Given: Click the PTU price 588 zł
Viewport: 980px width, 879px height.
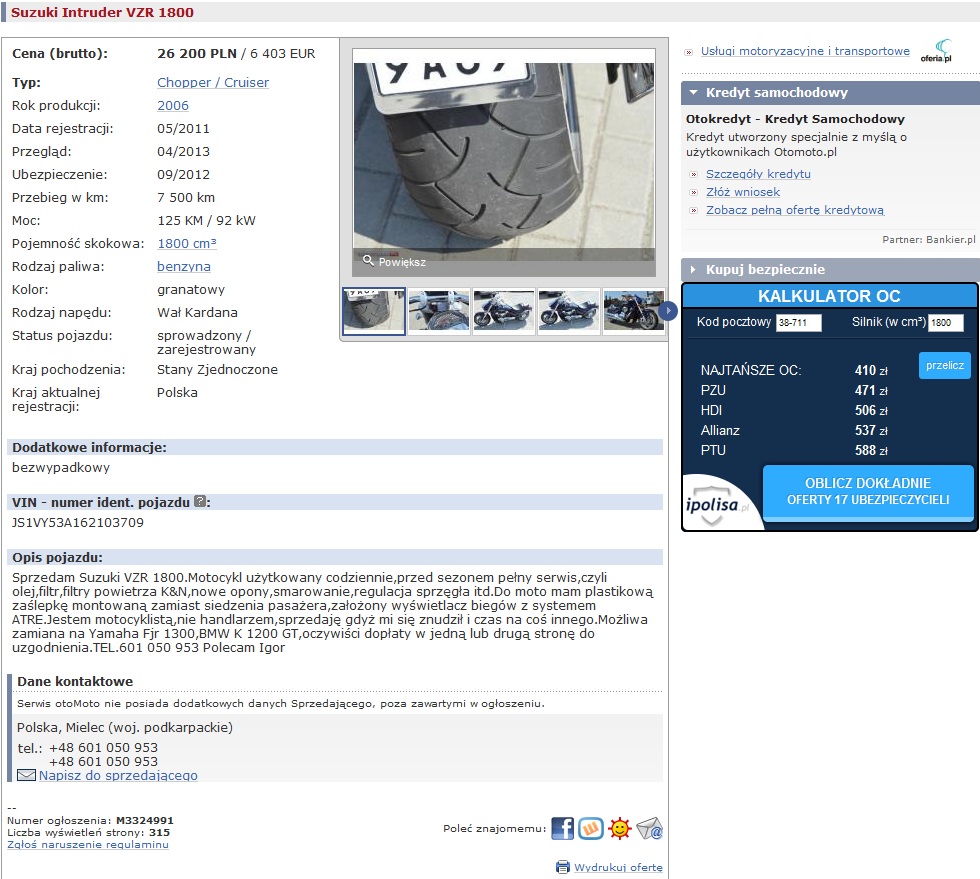Looking at the screenshot, I should point(871,450).
